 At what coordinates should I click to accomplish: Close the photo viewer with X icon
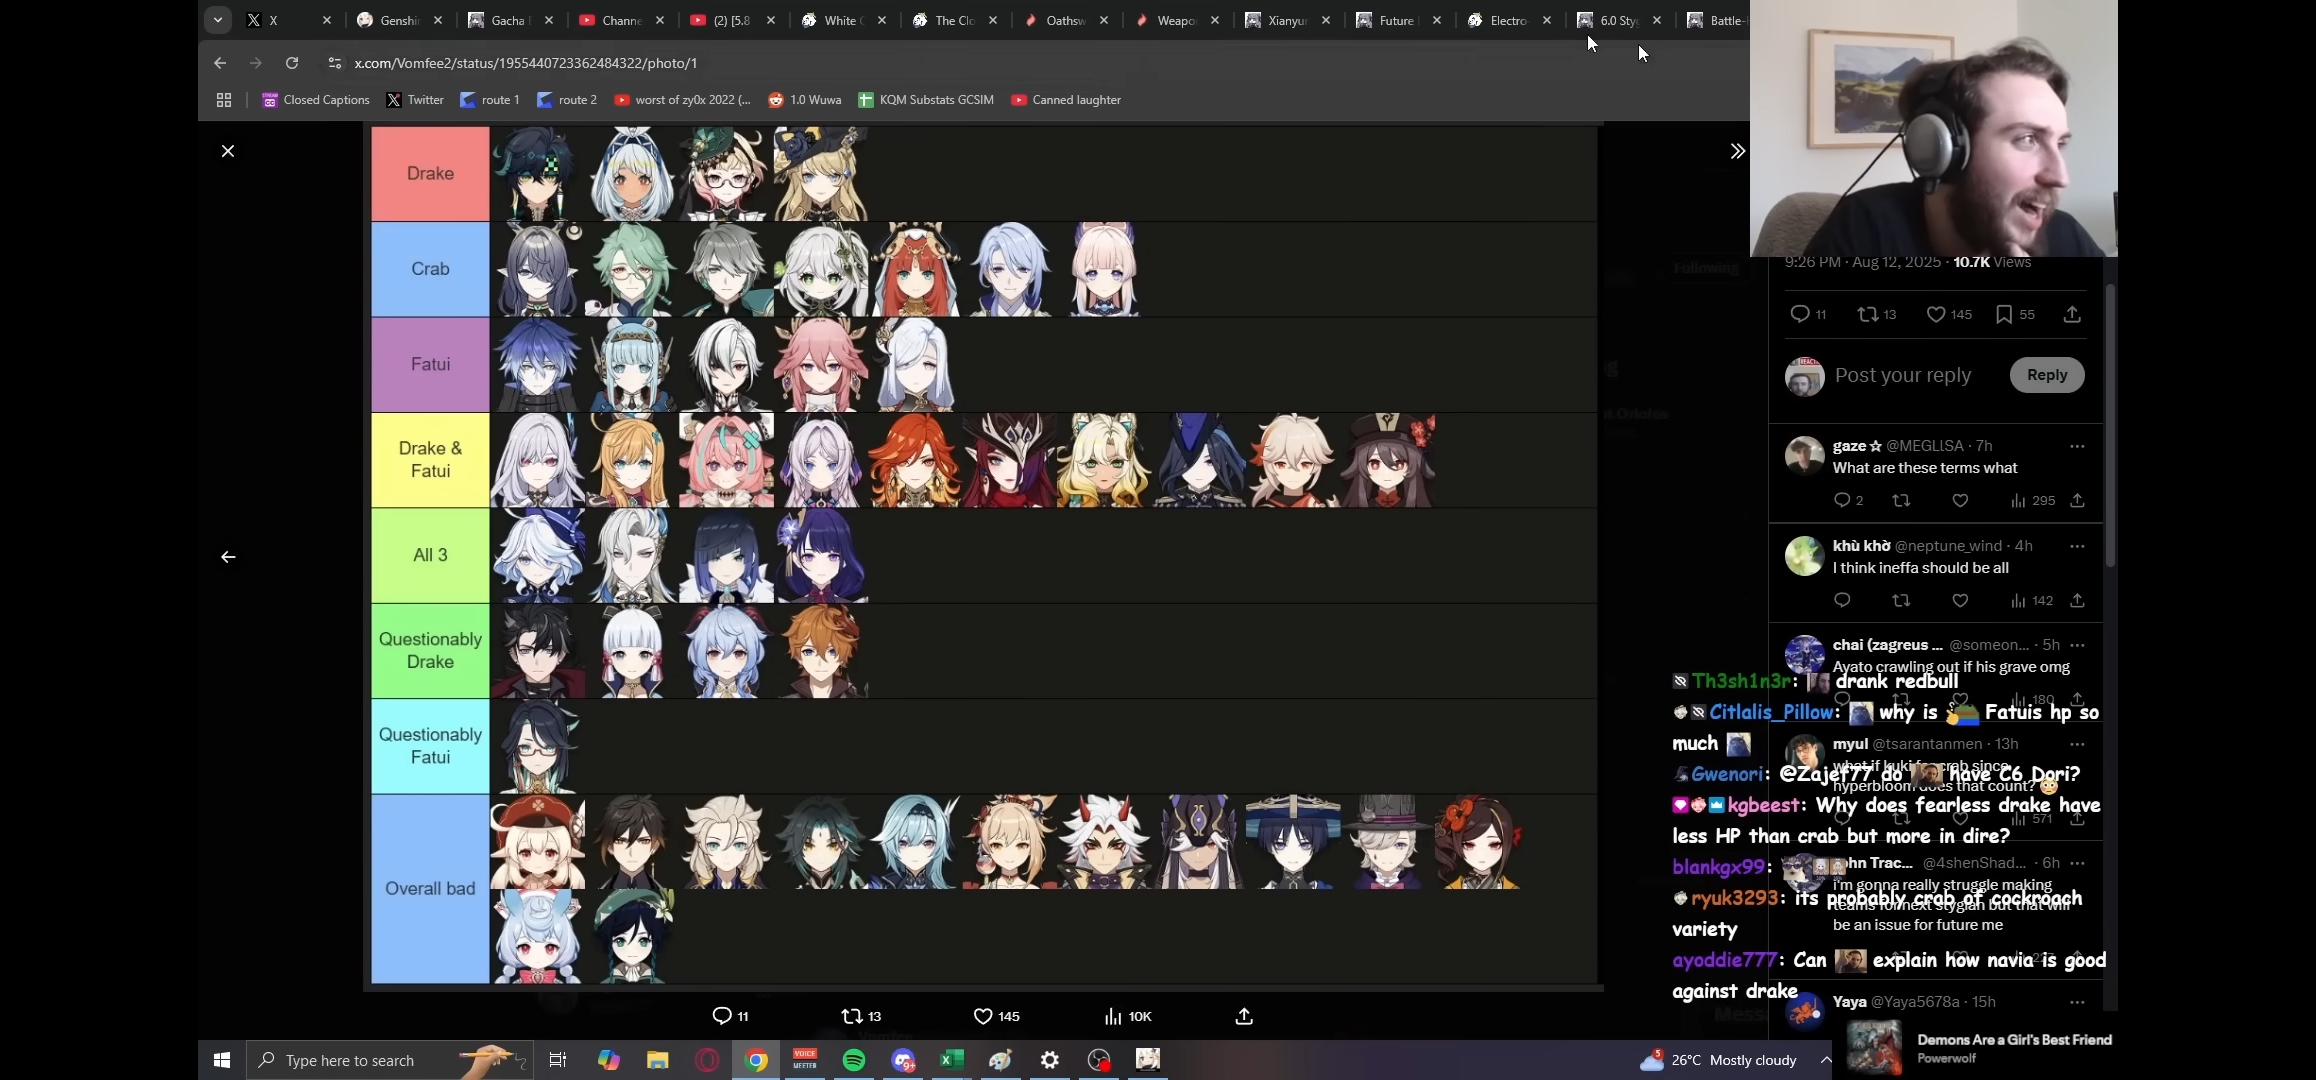pos(228,151)
